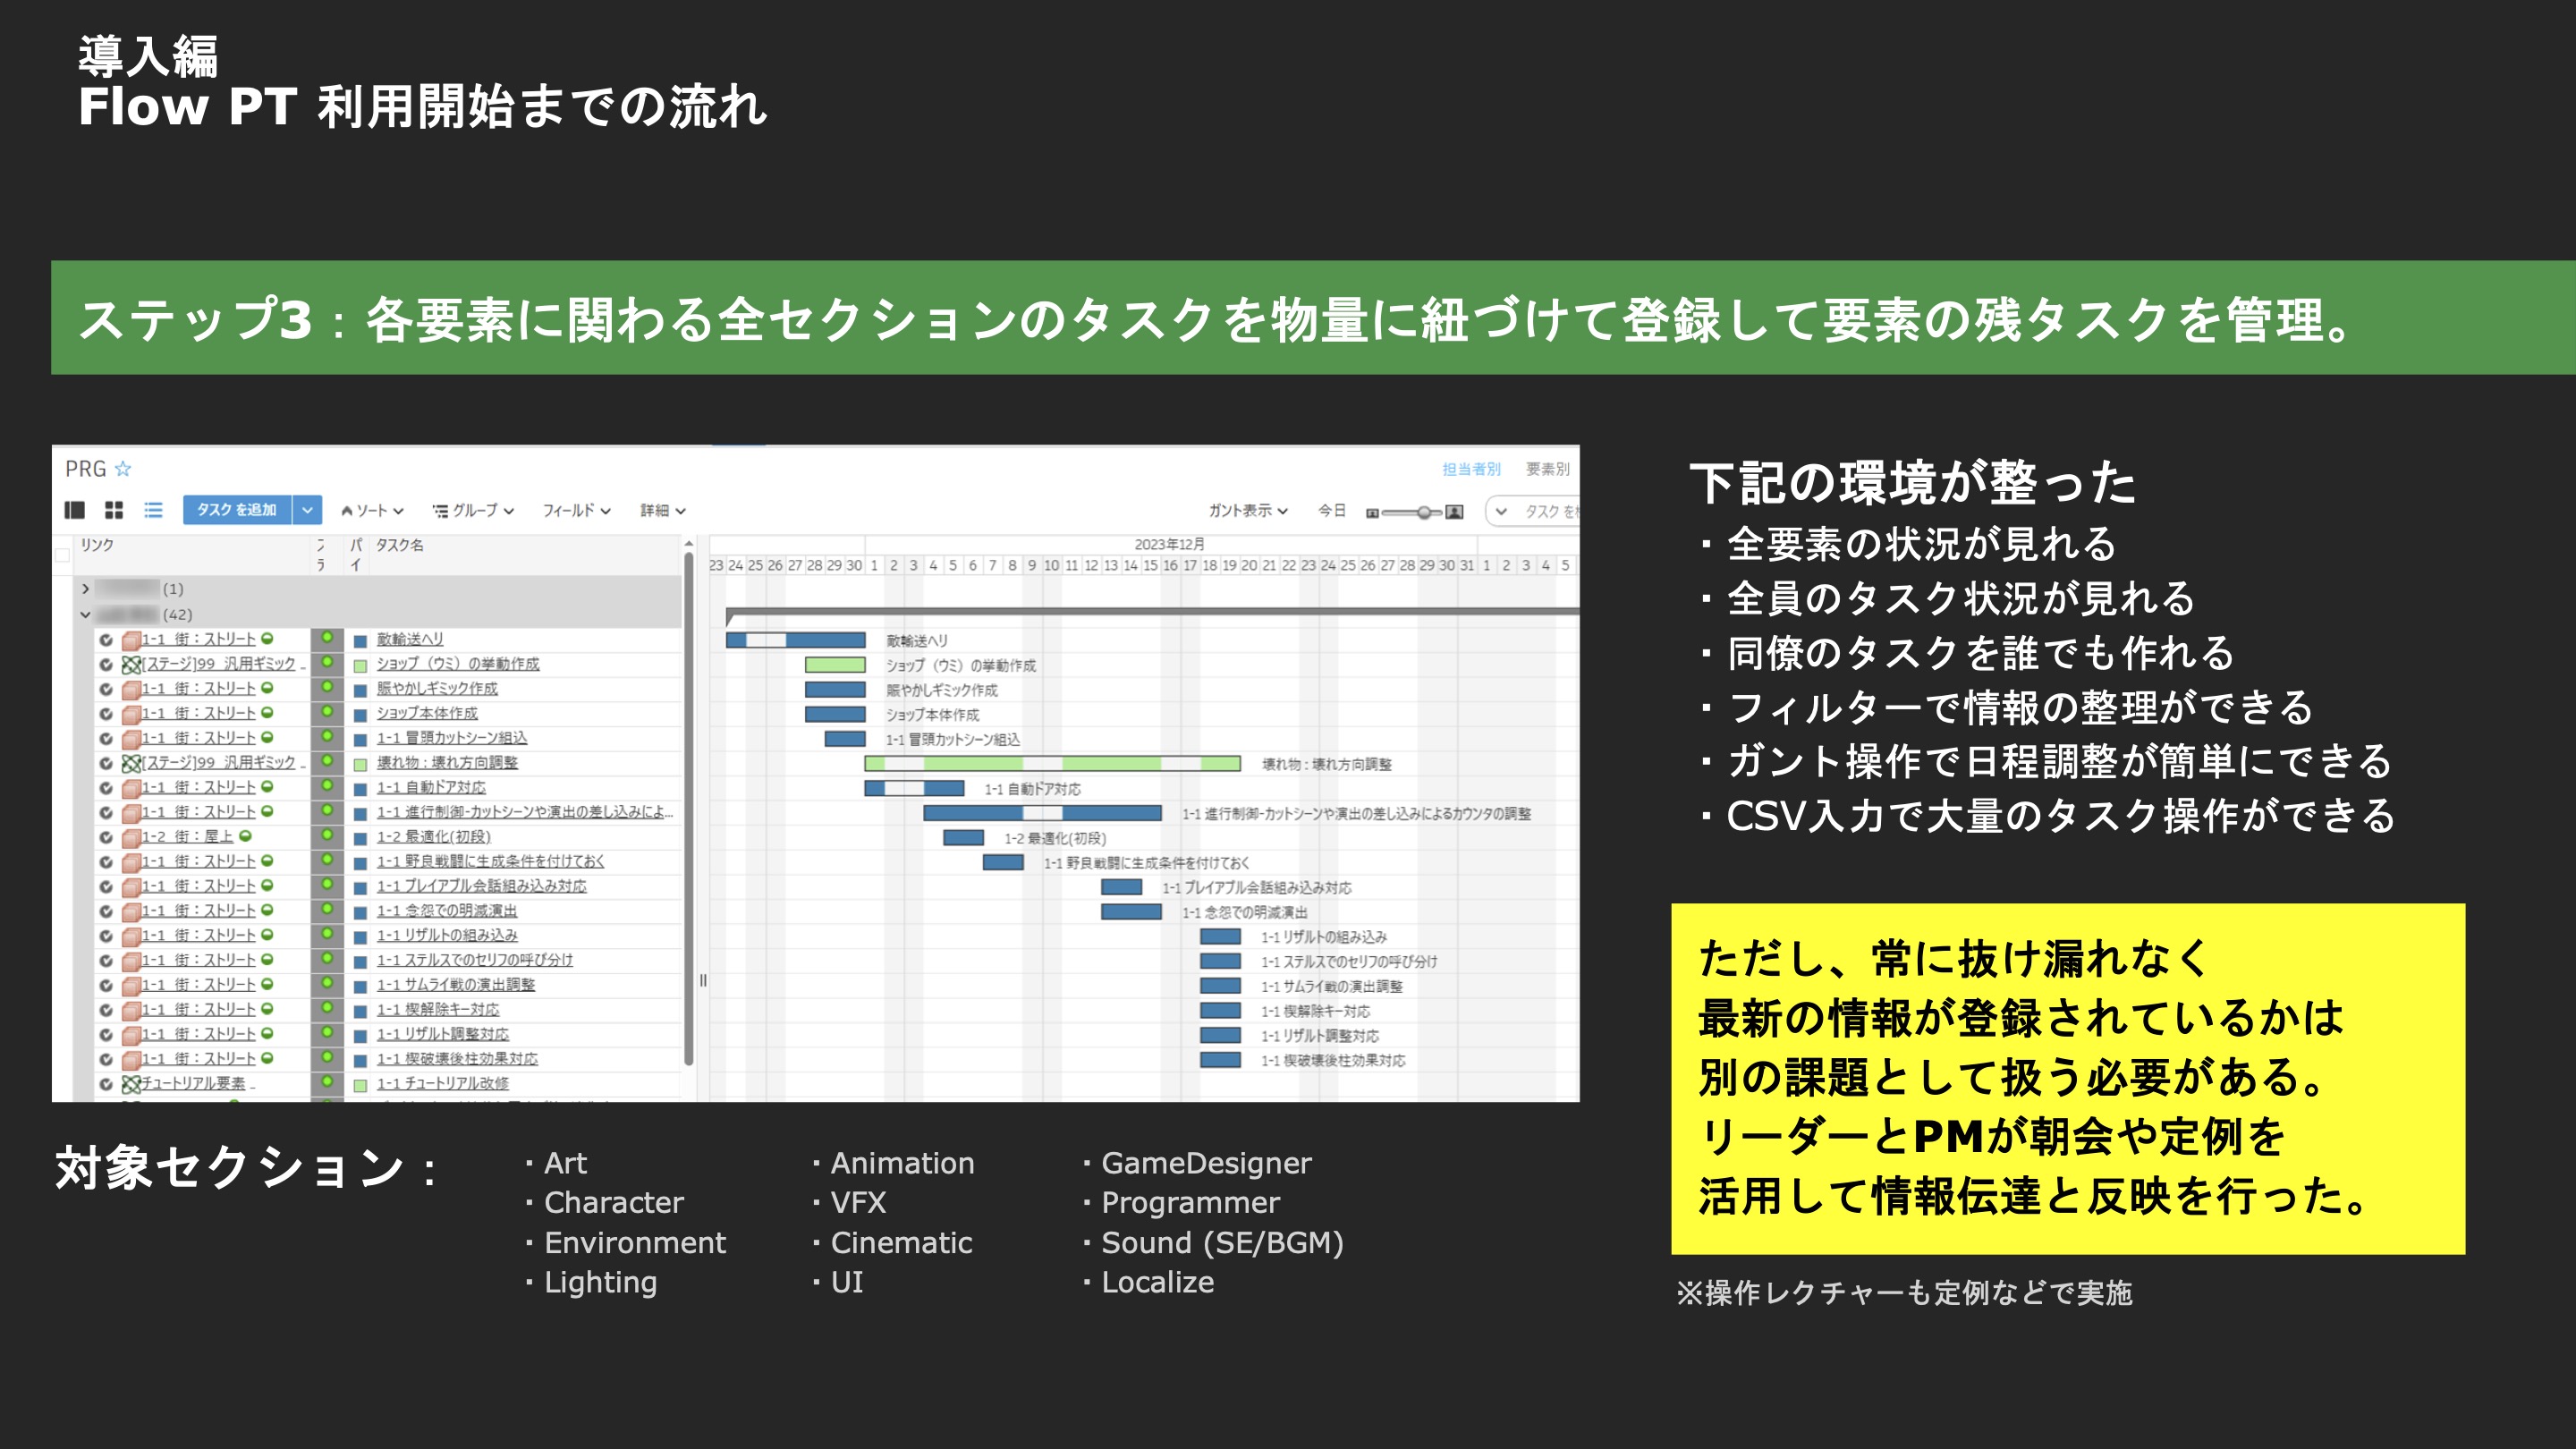Click the Gantt zoom slider handle
This screenshot has width=2576, height=1449.
coord(1423,512)
